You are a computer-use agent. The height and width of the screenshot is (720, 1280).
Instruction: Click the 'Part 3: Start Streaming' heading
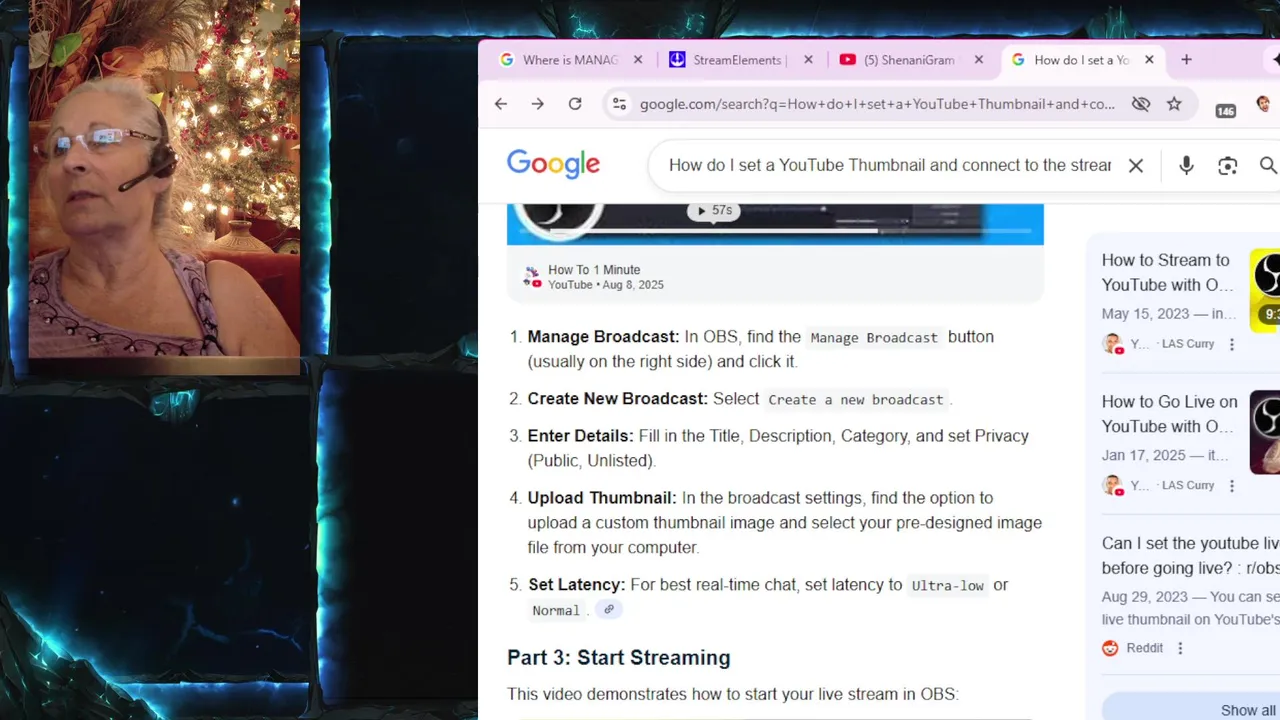(618, 658)
